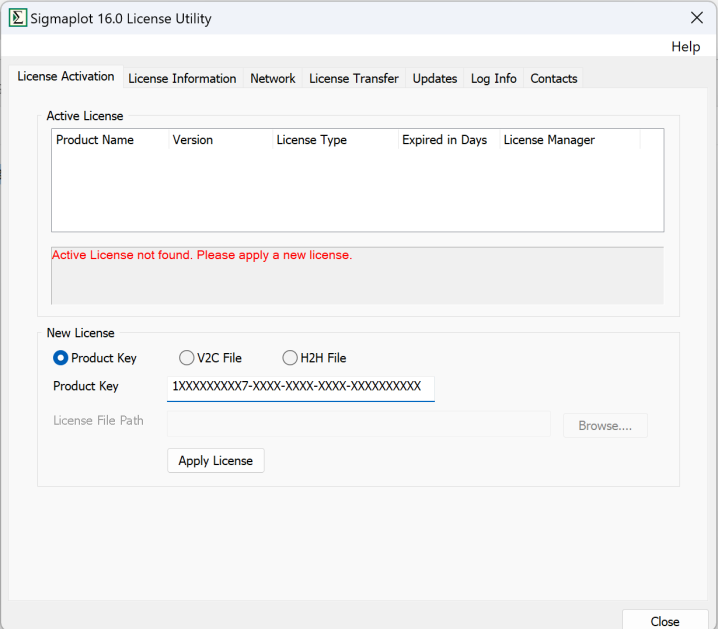Open the Help menu
The image size is (718, 629).
point(685,47)
